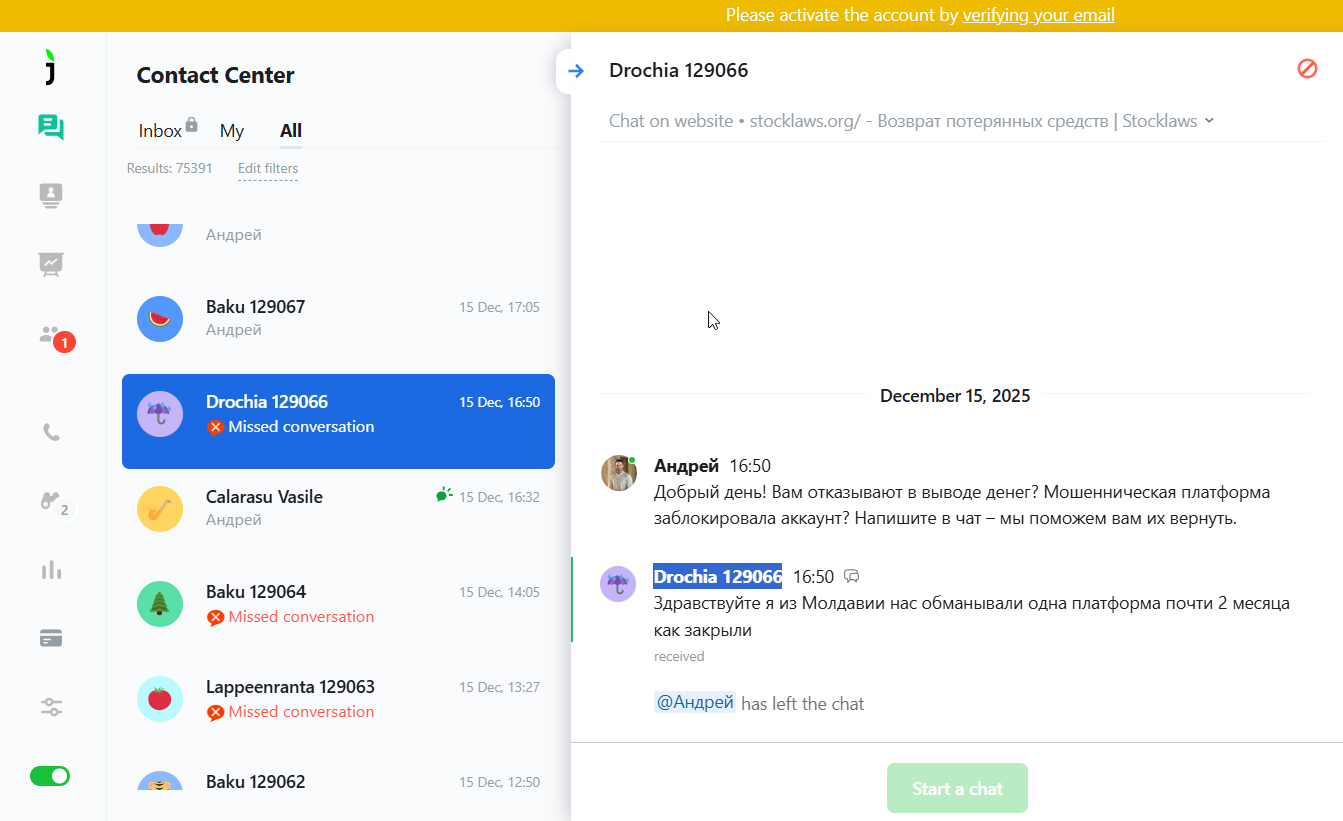This screenshot has height=821, width=1343.
Task: Click the visitor message starting with Здравствуйте
Action: [972, 617]
